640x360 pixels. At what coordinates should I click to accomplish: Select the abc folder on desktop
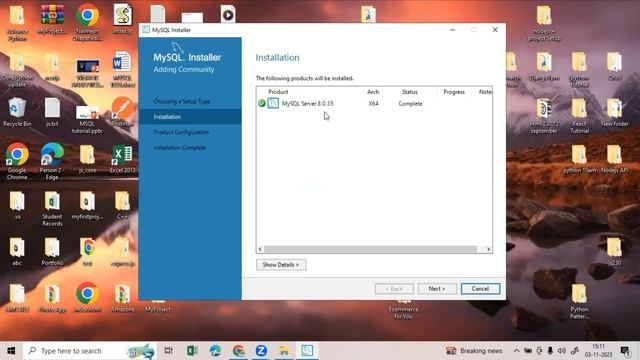click(17, 252)
